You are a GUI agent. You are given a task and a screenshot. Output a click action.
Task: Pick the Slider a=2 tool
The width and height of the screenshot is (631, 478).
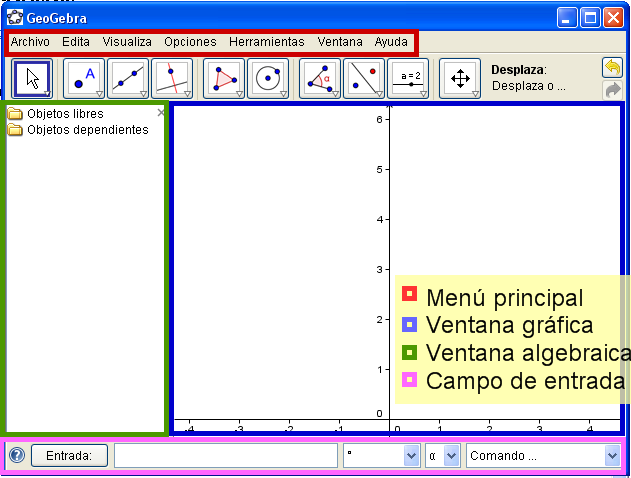point(408,78)
